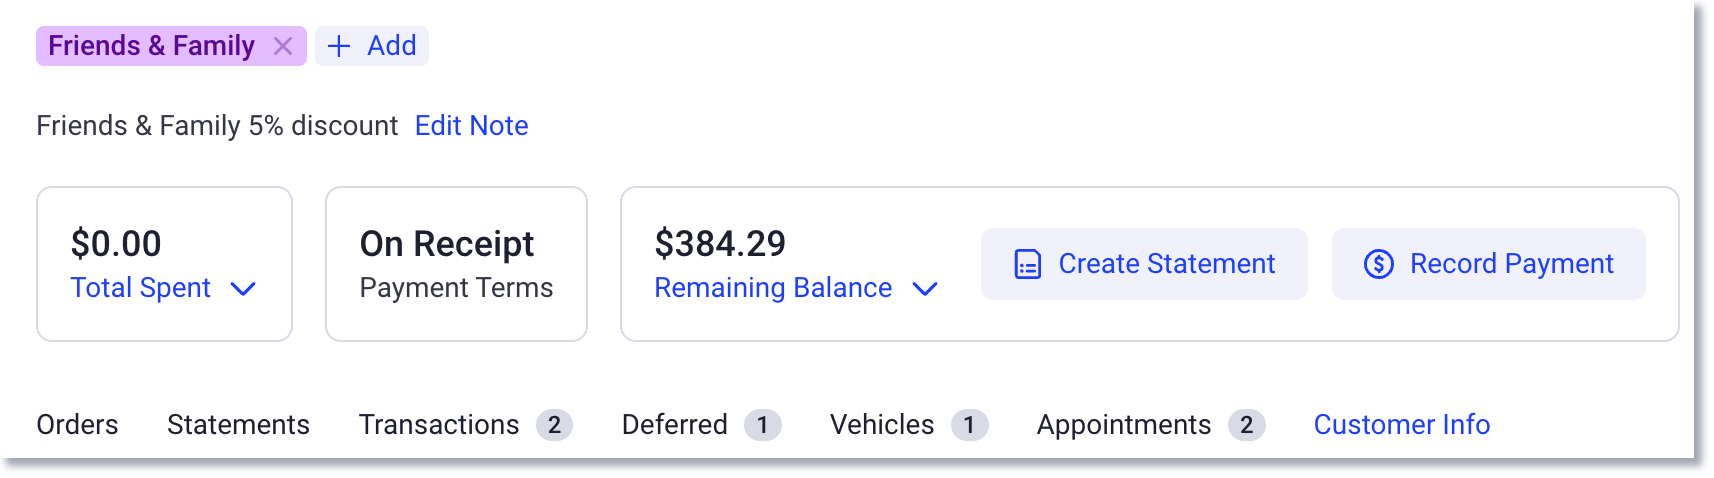Open the Total Spent dropdown label
The image size is (1714, 478).
(x=141, y=288)
